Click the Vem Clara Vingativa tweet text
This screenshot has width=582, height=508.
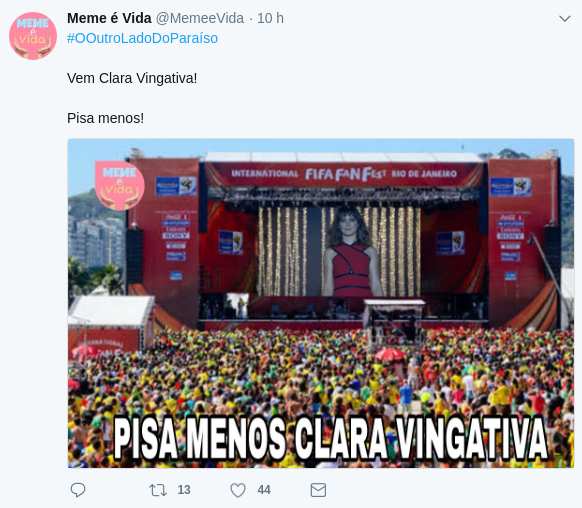click(x=132, y=78)
